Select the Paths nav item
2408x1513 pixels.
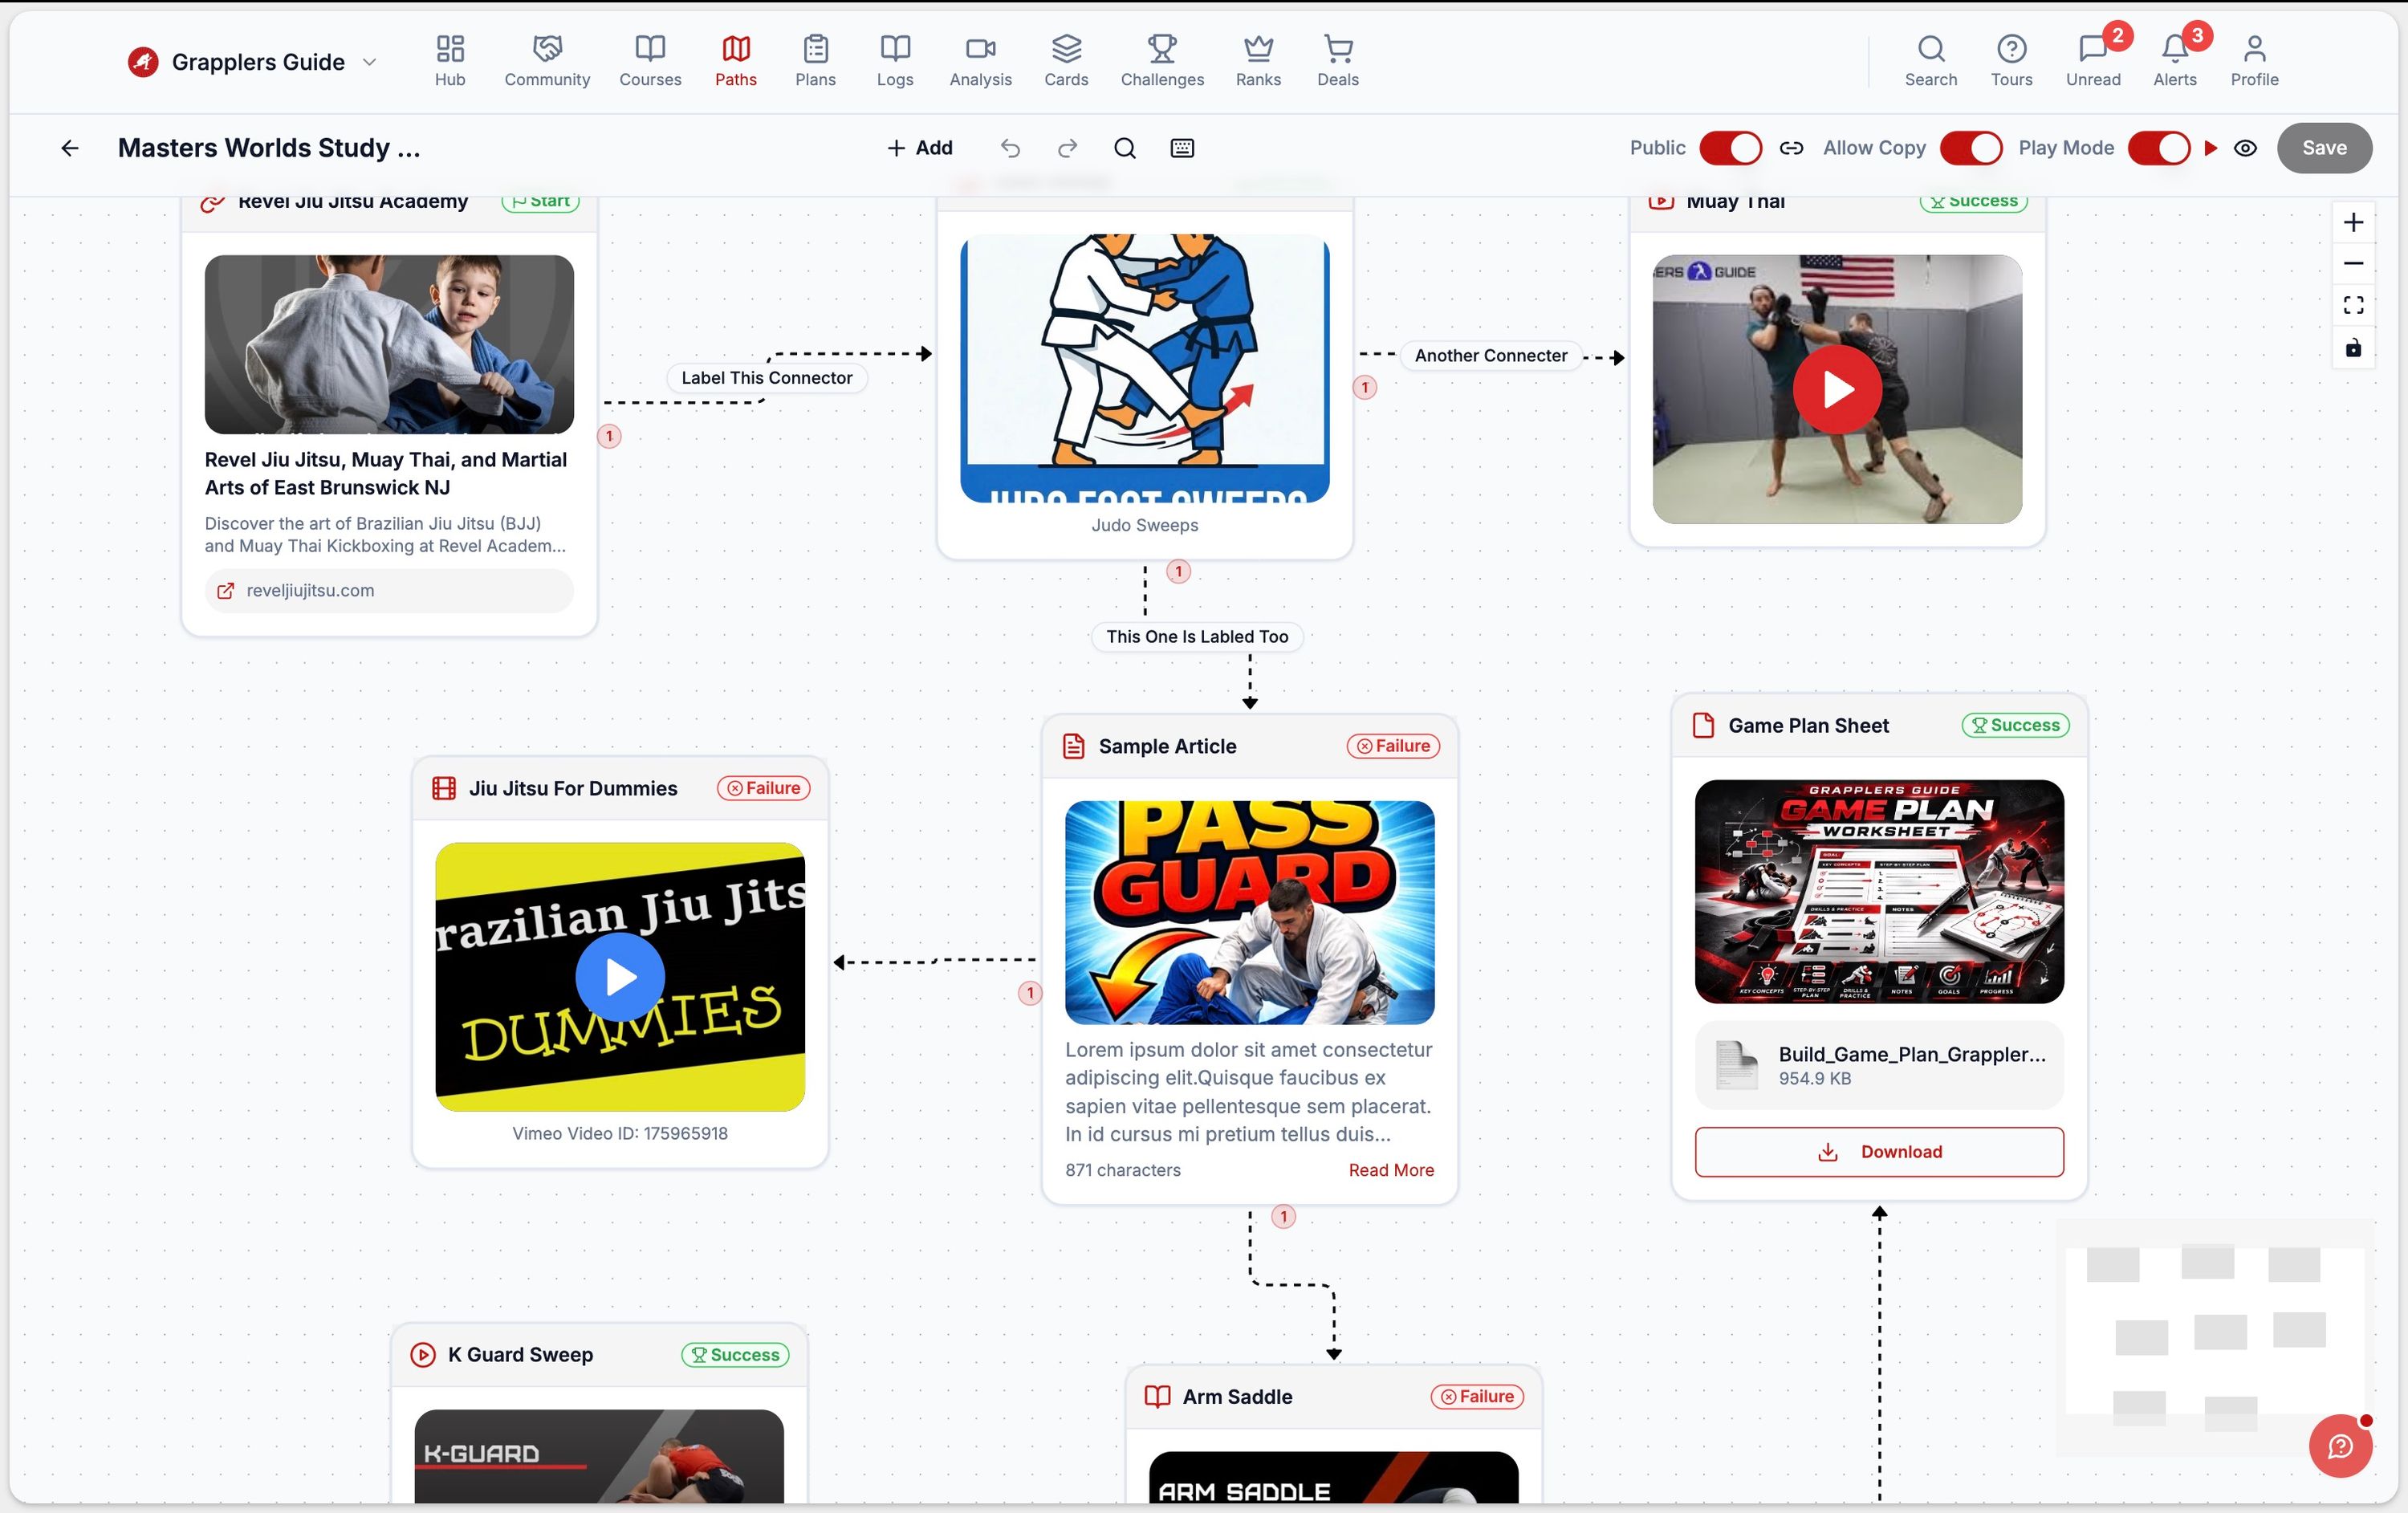pyautogui.click(x=736, y=61)
